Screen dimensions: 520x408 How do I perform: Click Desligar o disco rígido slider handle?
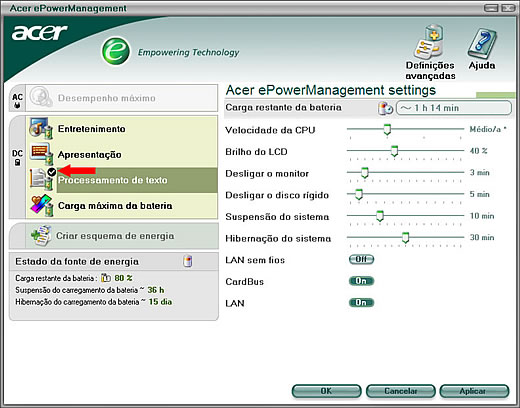359,194
